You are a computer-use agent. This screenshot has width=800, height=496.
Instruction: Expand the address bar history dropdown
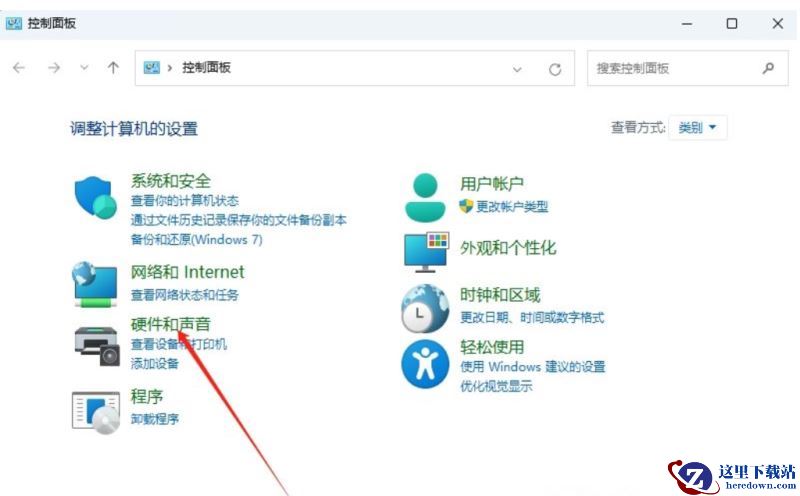click(x=517, y=69)
